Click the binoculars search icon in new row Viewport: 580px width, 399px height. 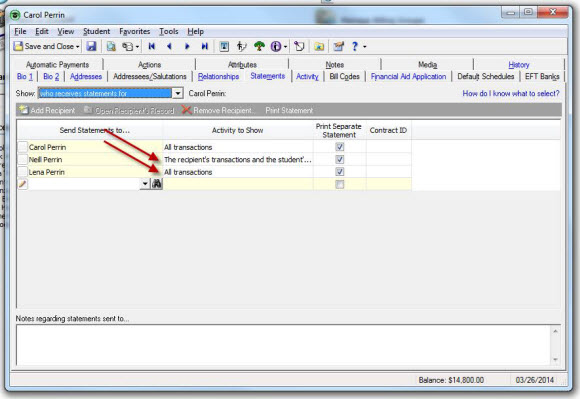point(156,184)
